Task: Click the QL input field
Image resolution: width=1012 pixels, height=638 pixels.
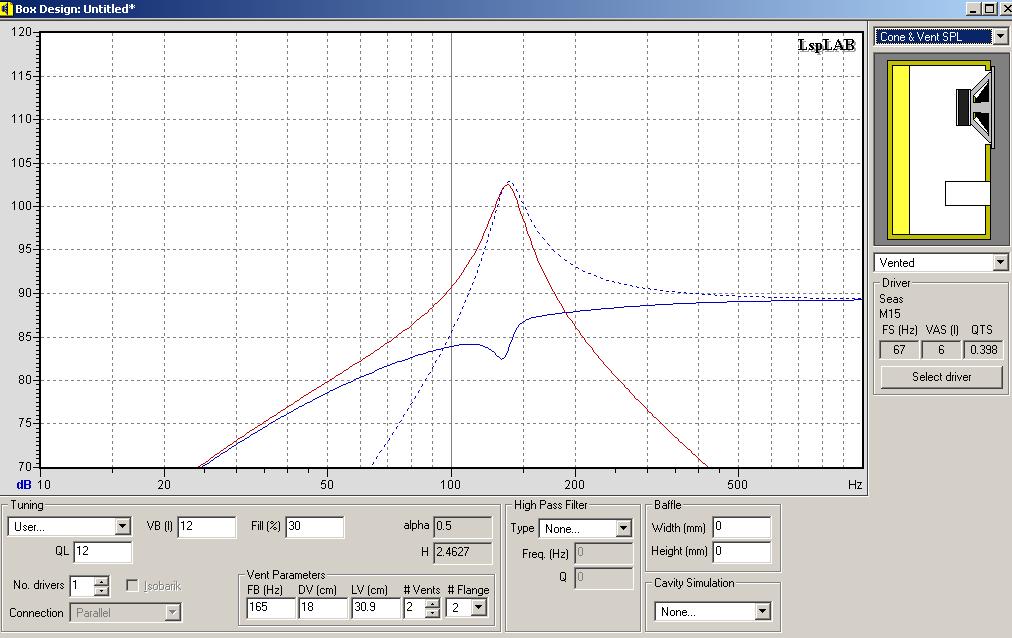Action: tap(102, 552)
